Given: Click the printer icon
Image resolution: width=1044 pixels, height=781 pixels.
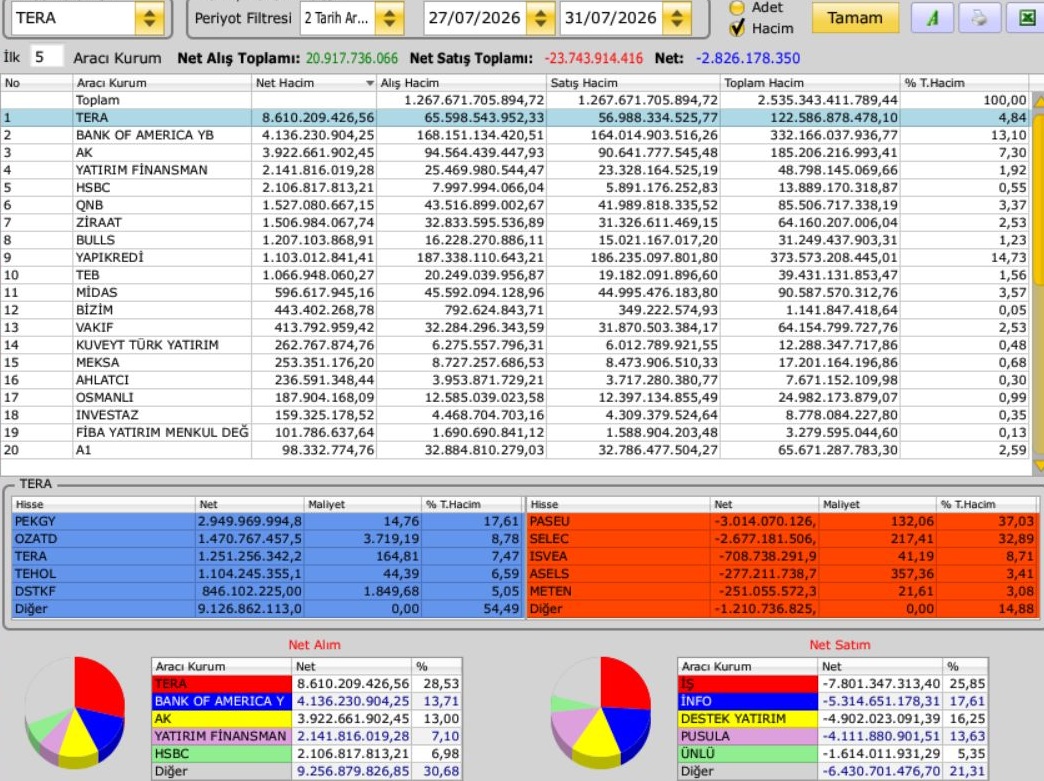Looking at the screenshot, I should tap(979, 18).
